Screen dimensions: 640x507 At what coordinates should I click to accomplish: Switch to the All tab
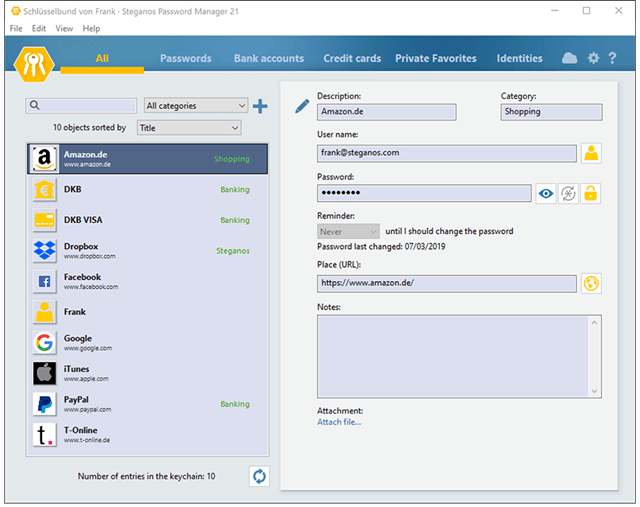pos(102,58)
